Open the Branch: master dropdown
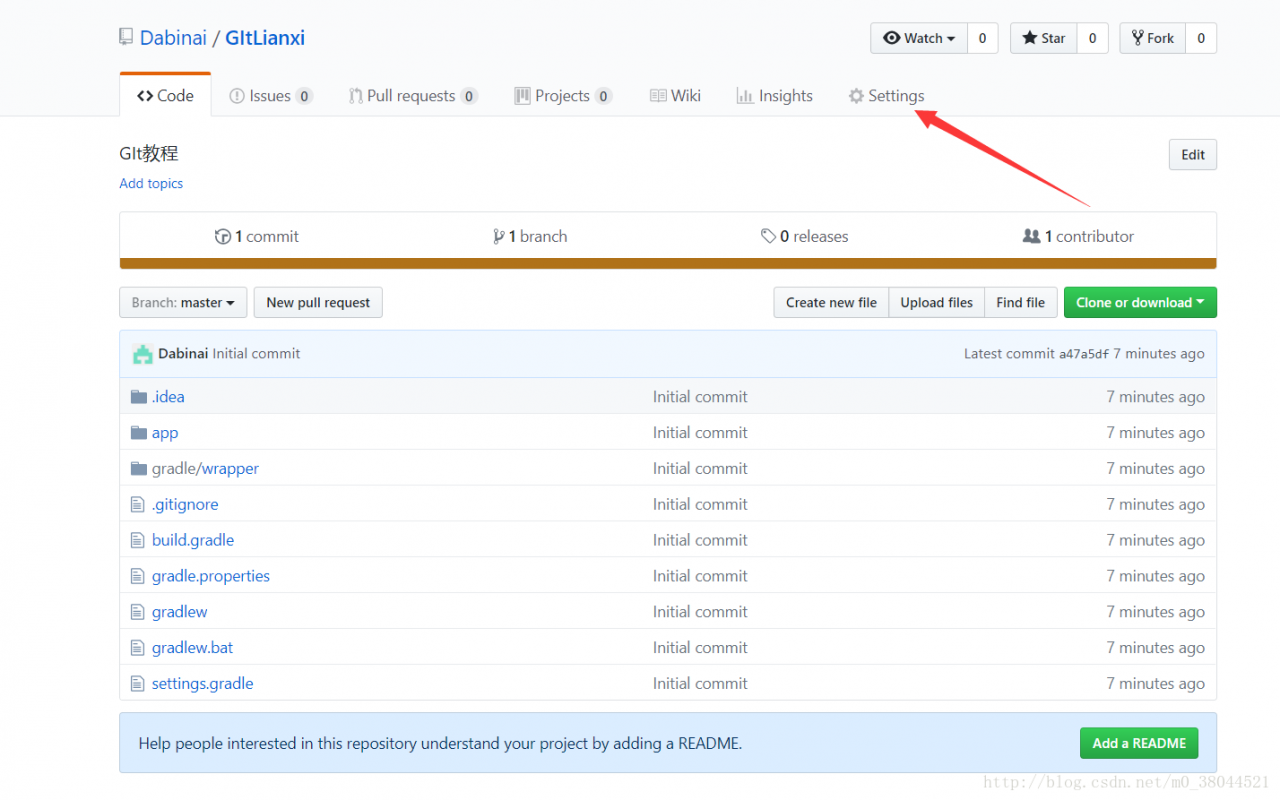Screen dimensions: 1280x800 tap(183, 303)
